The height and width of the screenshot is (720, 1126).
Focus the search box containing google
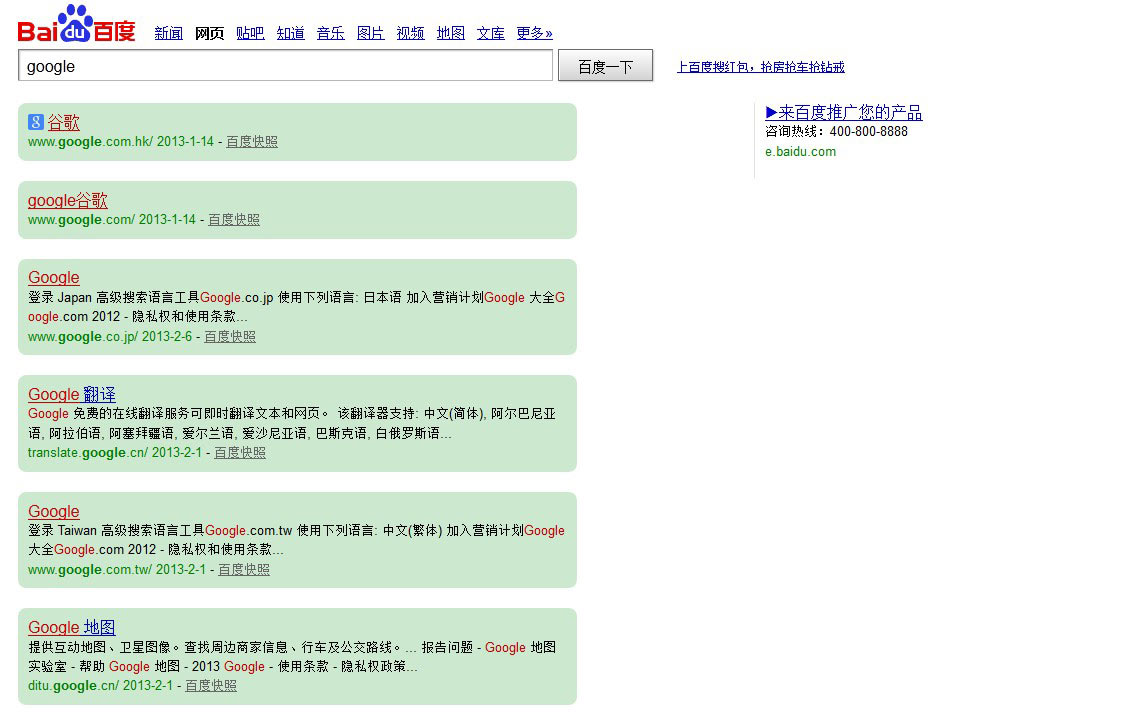coord(285,65)
